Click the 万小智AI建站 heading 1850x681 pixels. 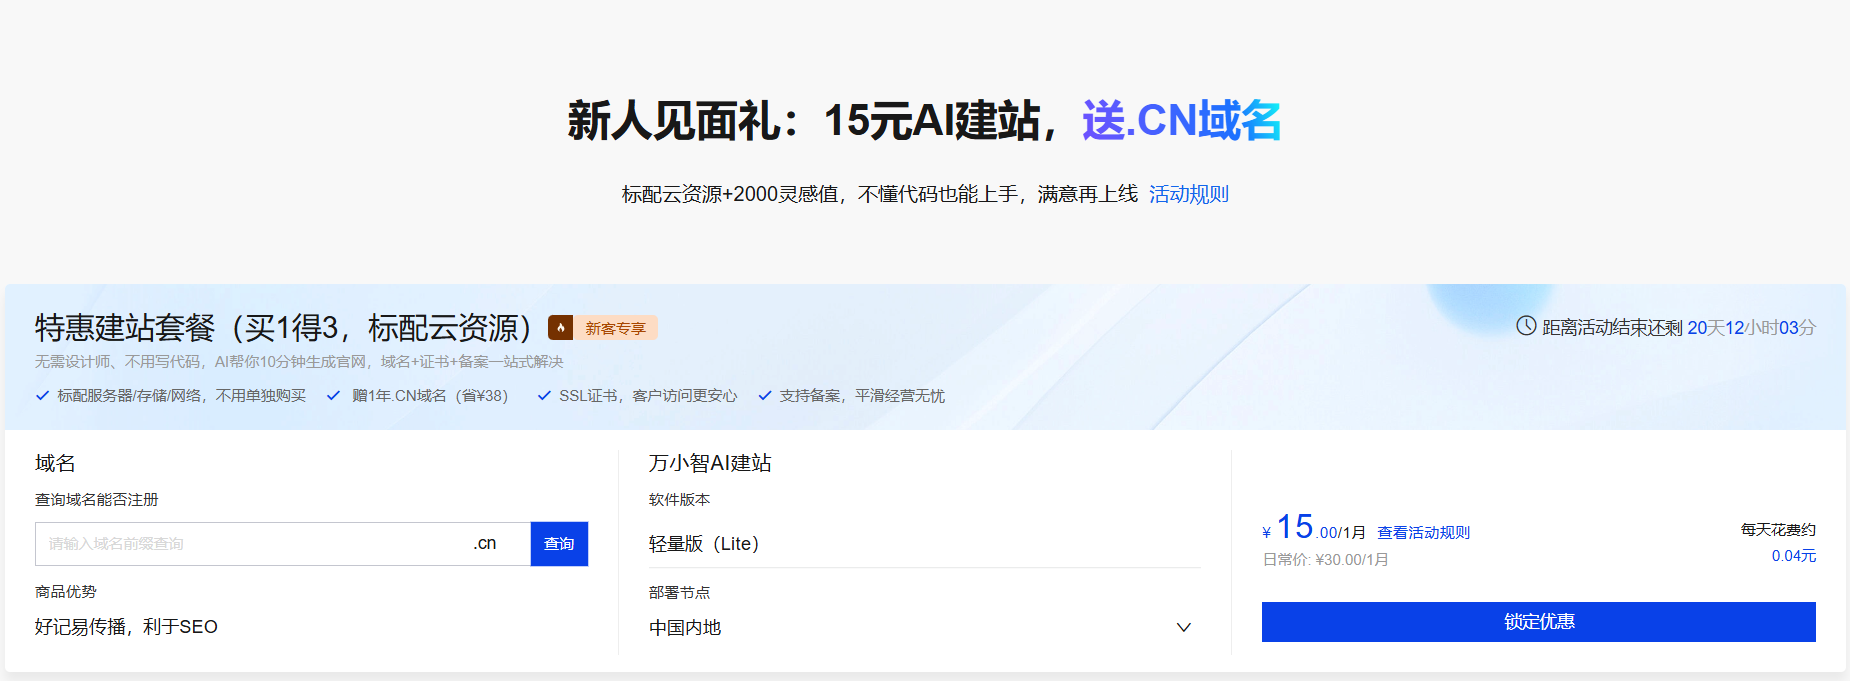[x=710, y=463]
